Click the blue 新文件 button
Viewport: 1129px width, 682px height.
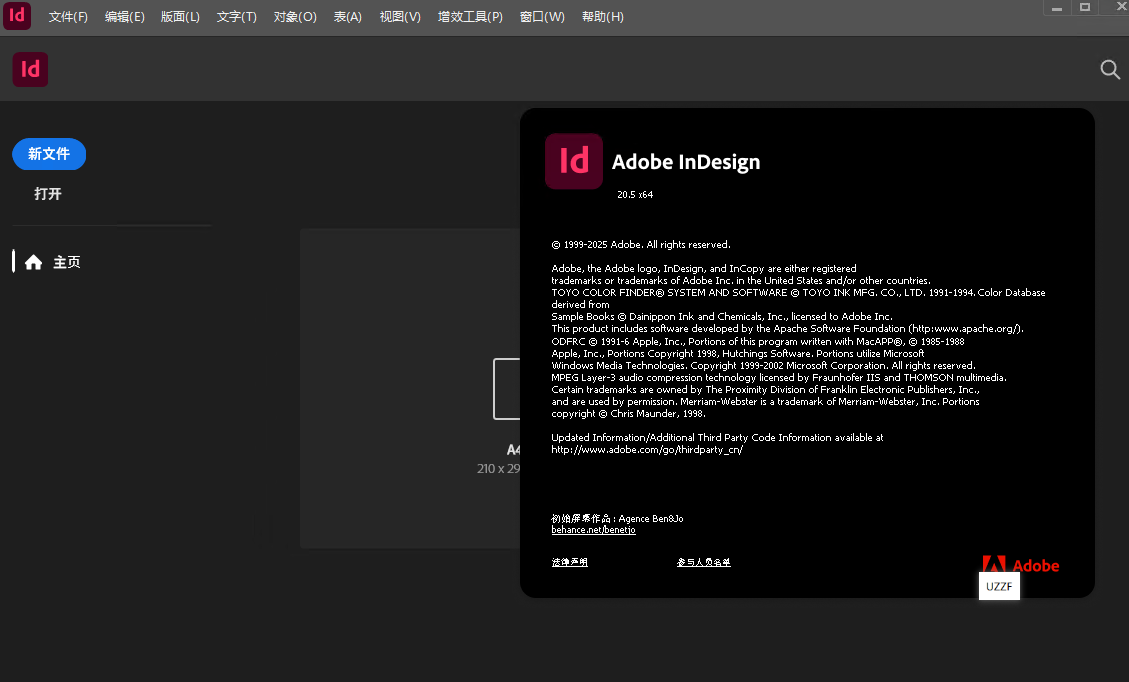49,154
